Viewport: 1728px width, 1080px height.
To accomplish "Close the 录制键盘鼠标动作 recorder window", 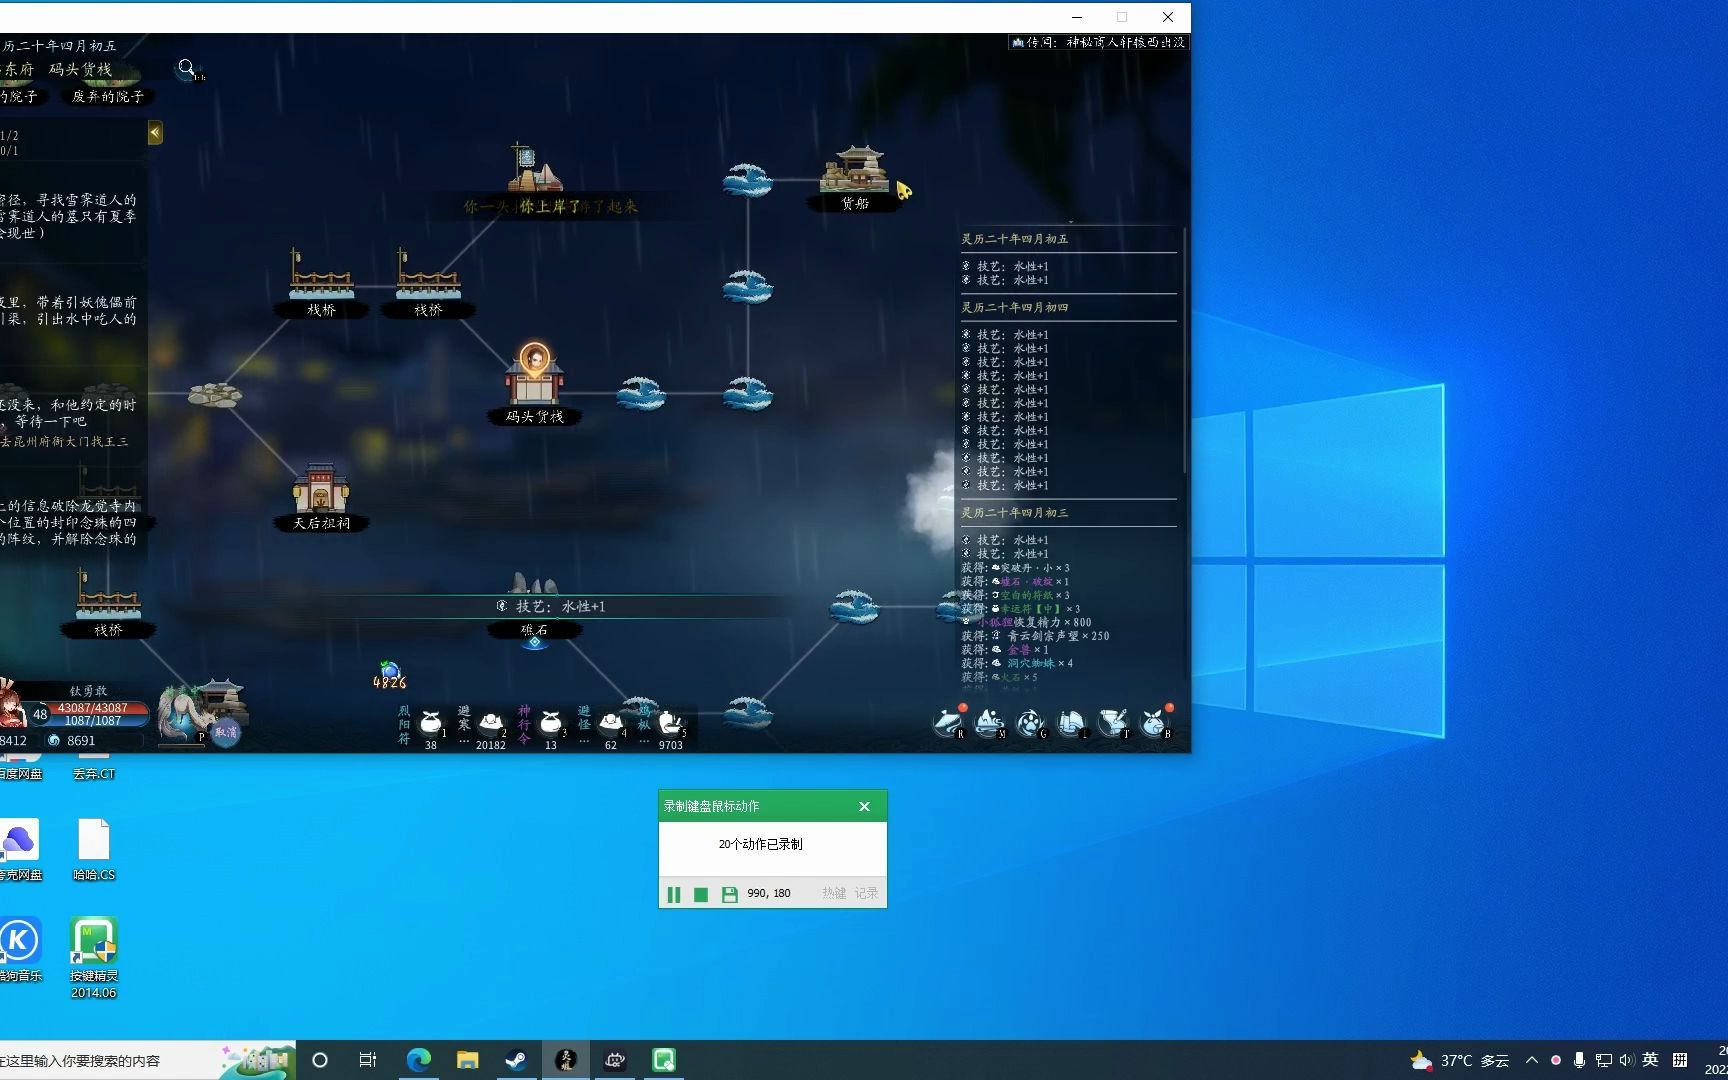I will coord(865,806).
